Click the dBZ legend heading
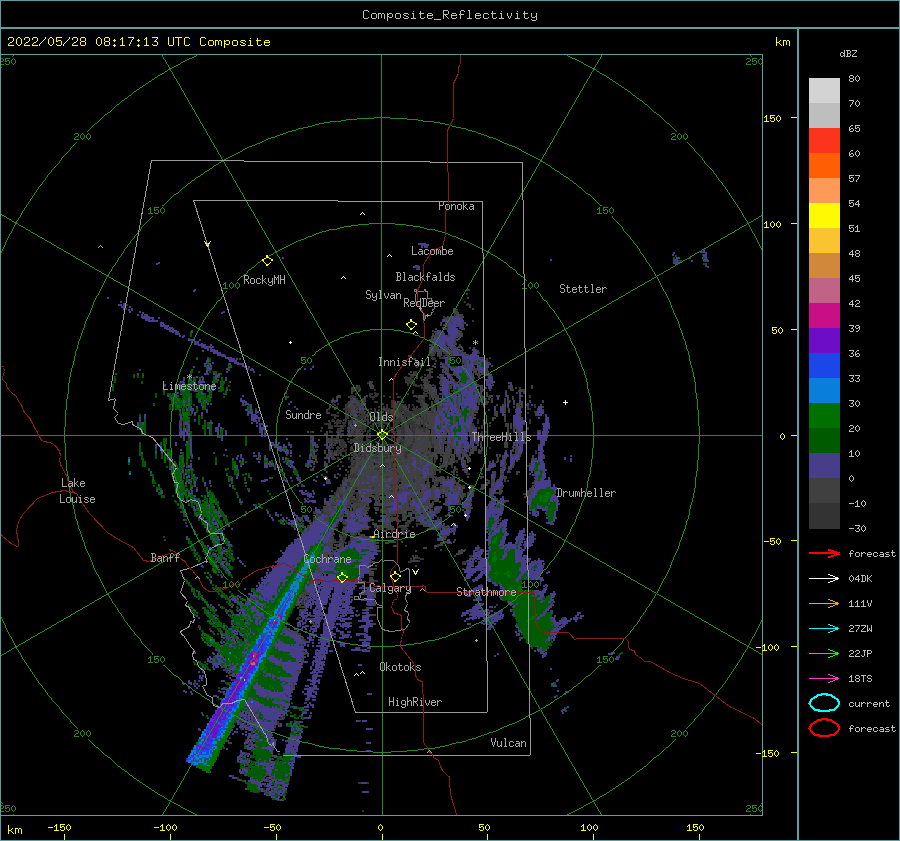 tap(848, 53)
